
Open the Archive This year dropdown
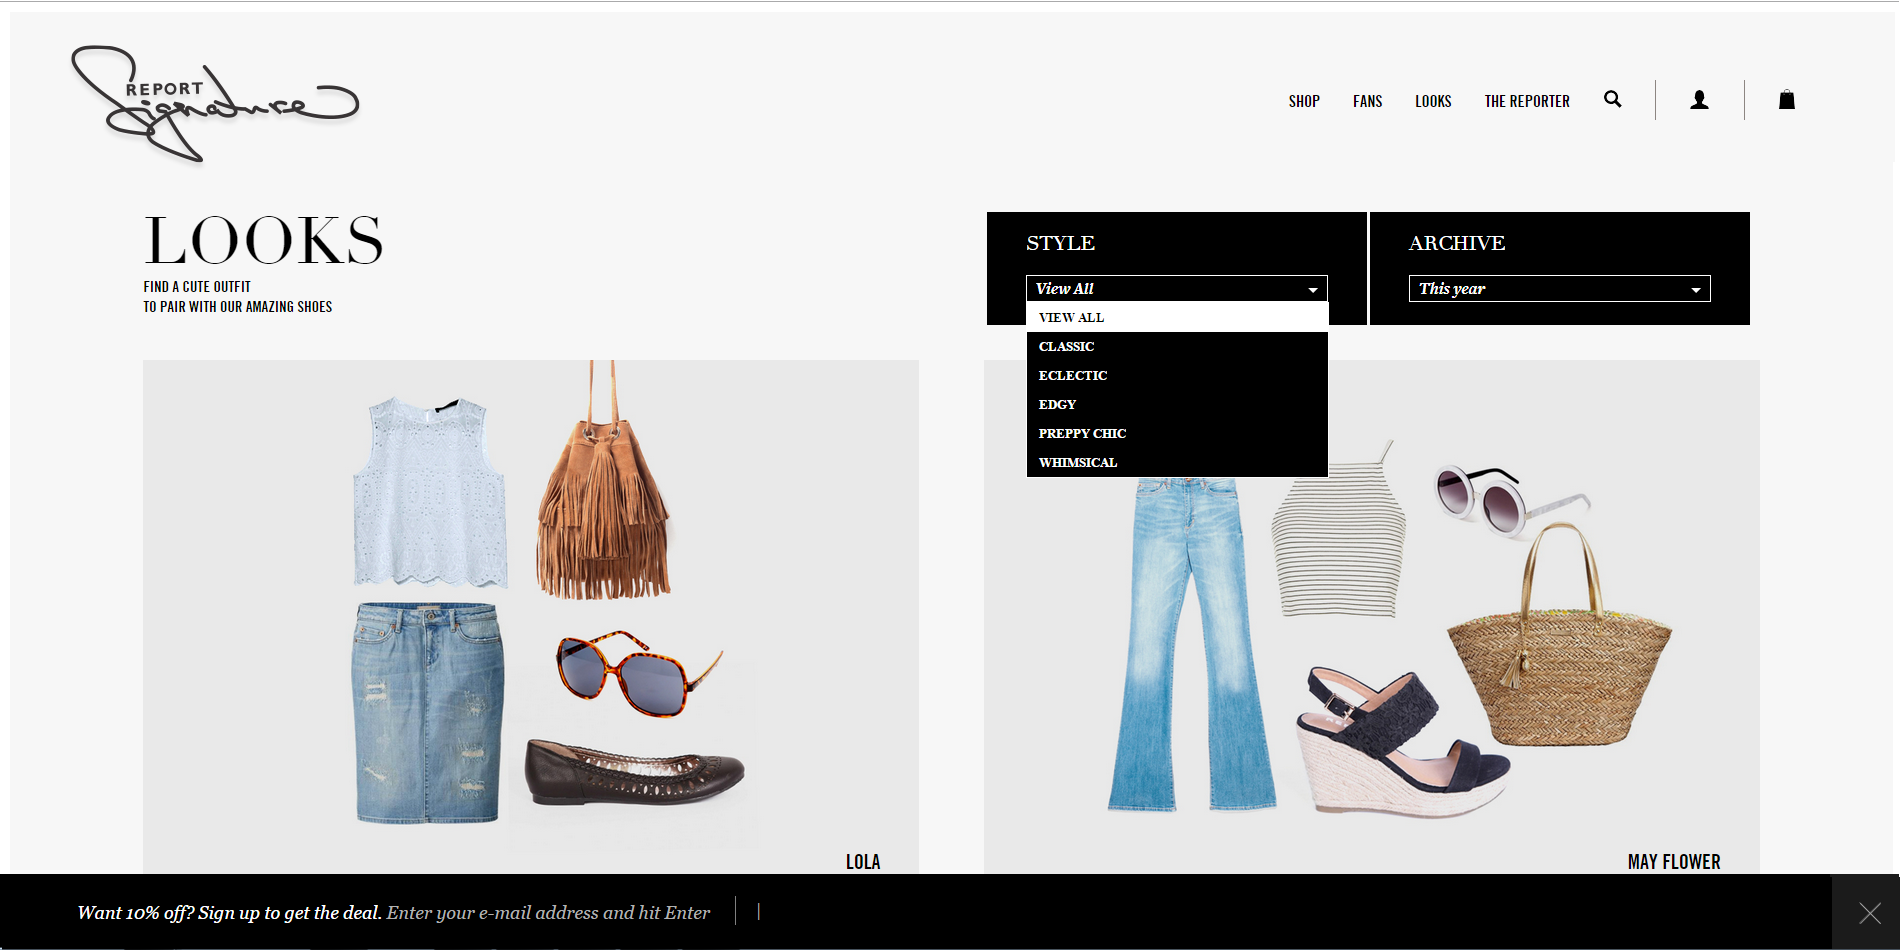(1559, 288)
